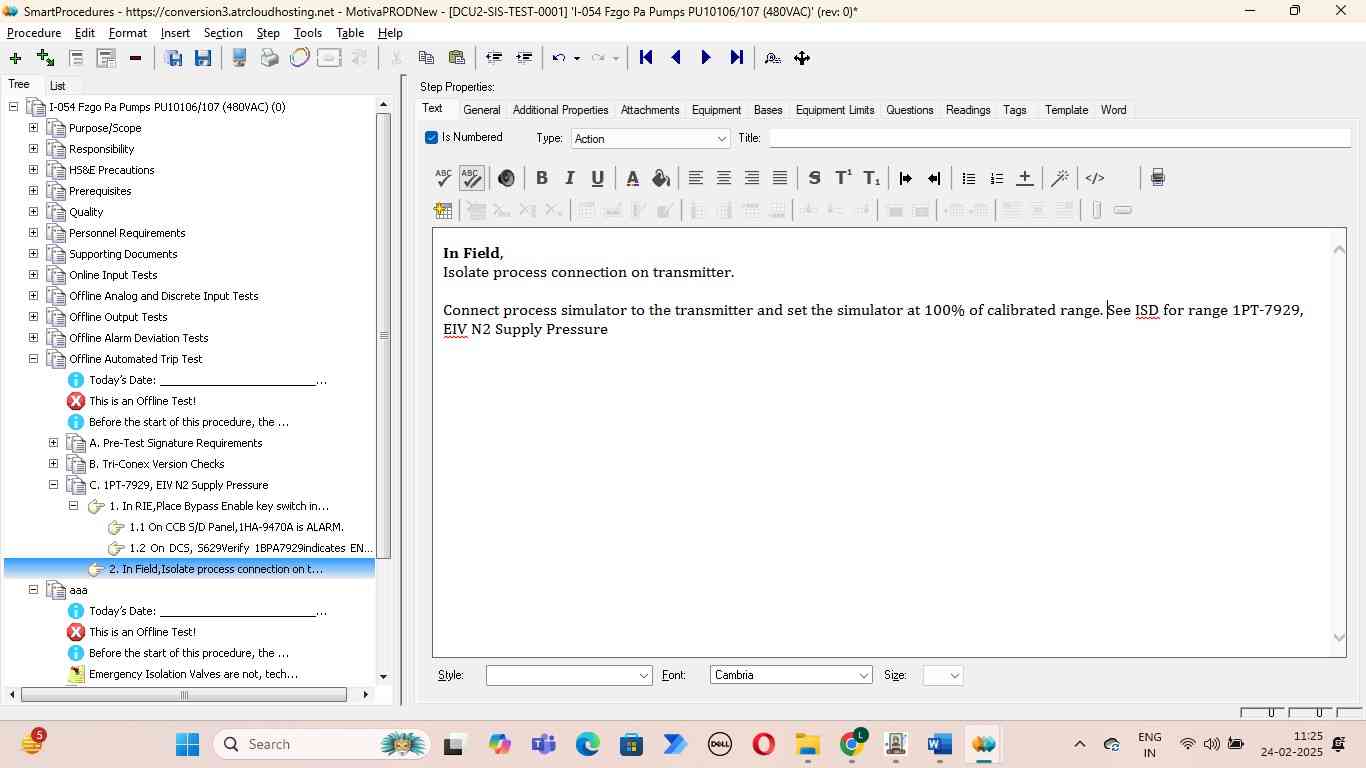The image size is (1366, 768).
Task: Open the Size dropdown
Action: [943, 675]
